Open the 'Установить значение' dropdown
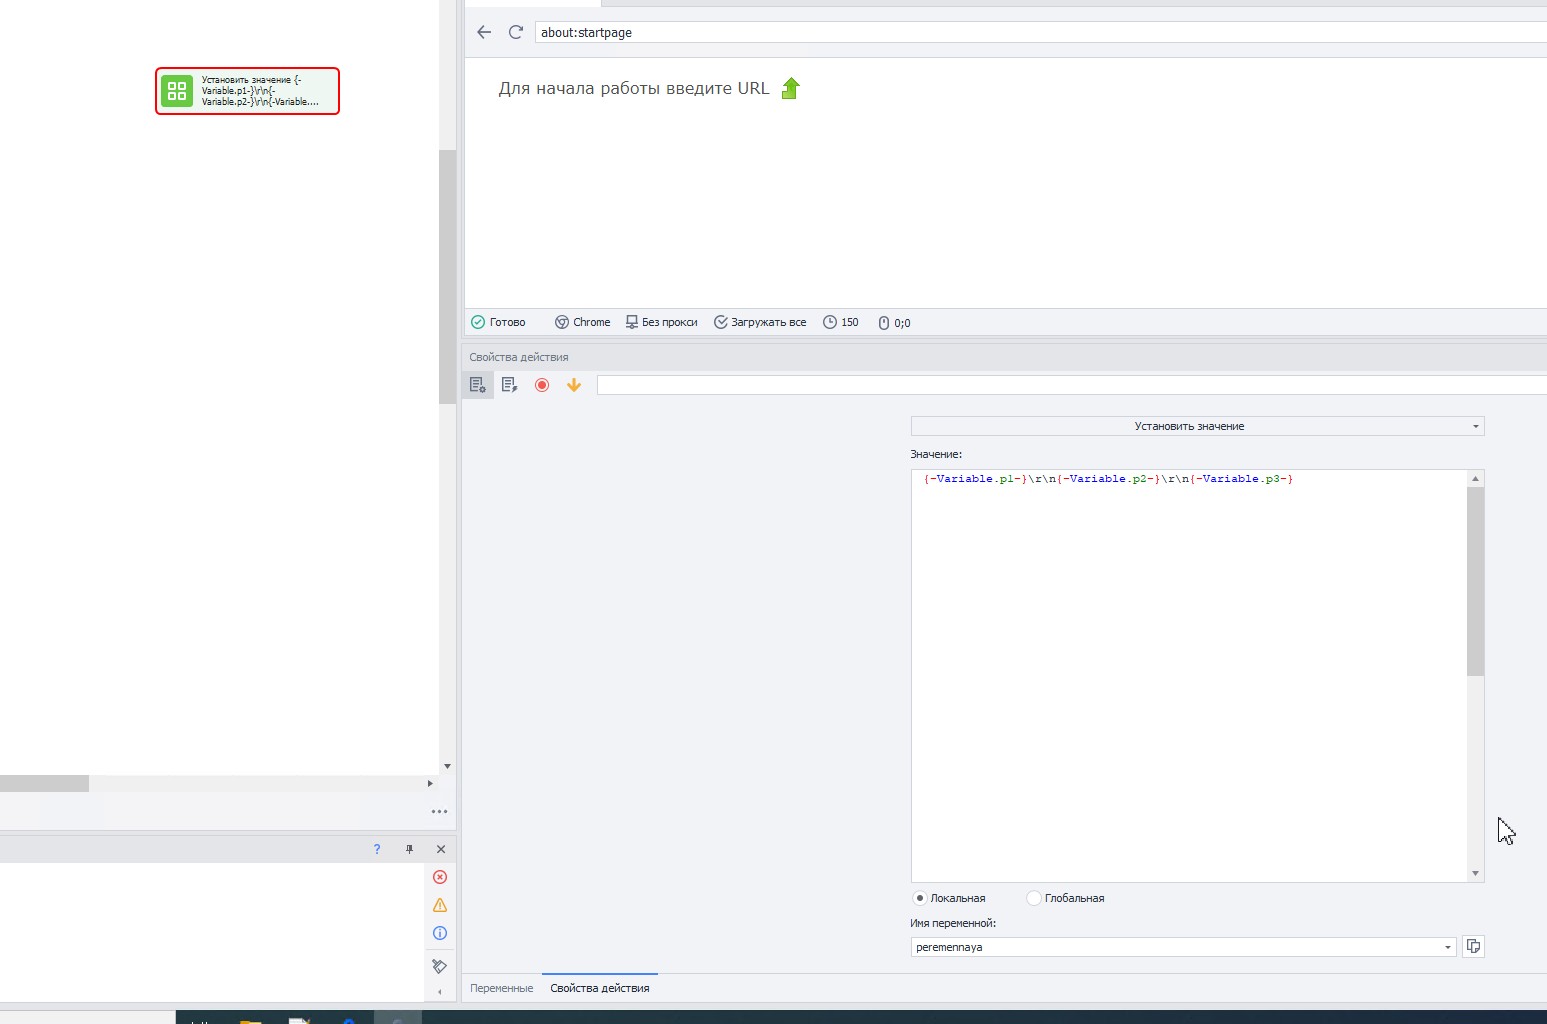Image resolution: width=1547 pixels, height=1024 pixels. 1197,426
